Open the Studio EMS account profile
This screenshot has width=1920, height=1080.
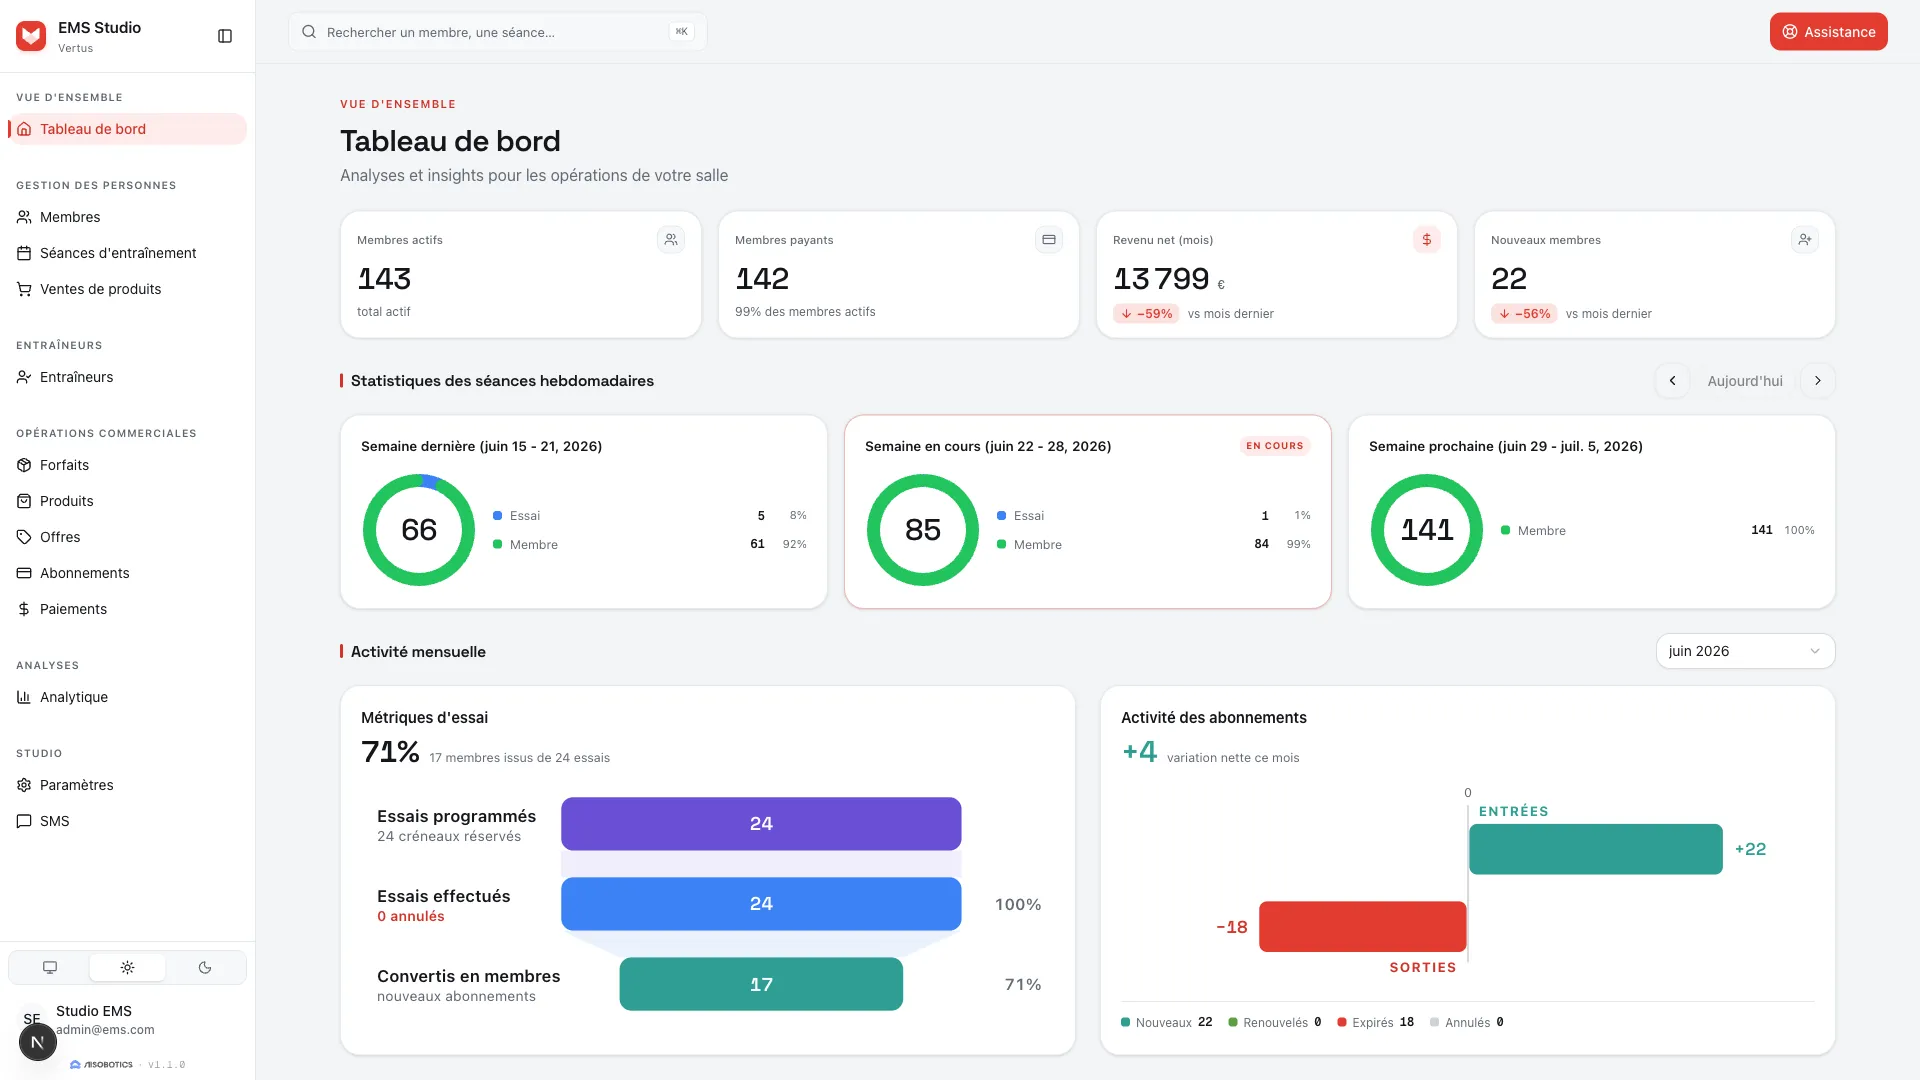[x=127, y=1020]
